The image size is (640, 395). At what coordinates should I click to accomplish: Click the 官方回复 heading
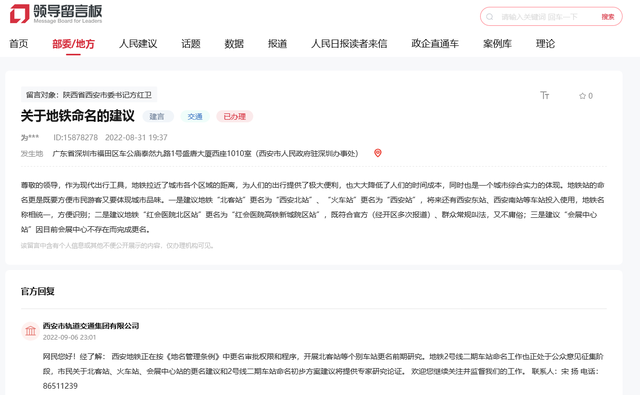pos(38,291)
